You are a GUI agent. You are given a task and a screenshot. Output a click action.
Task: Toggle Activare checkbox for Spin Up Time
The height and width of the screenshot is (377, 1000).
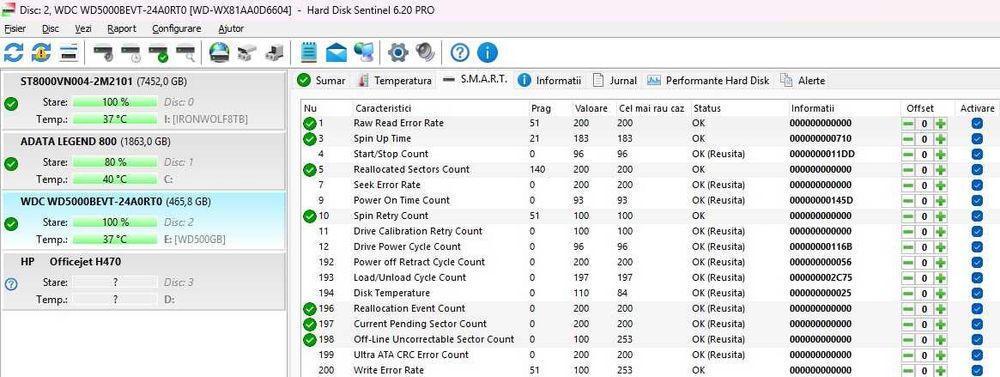point(977,138)
